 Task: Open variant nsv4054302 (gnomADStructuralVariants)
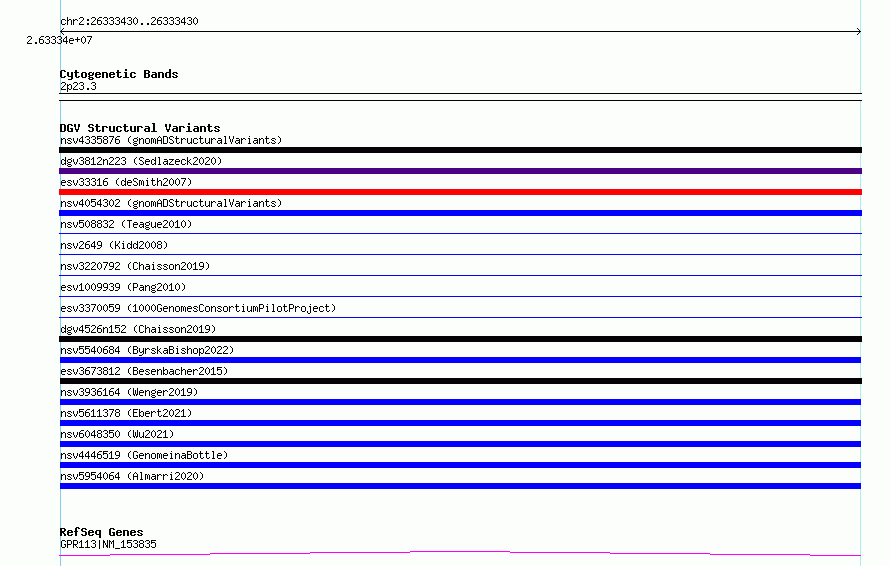tap(171, 203)
